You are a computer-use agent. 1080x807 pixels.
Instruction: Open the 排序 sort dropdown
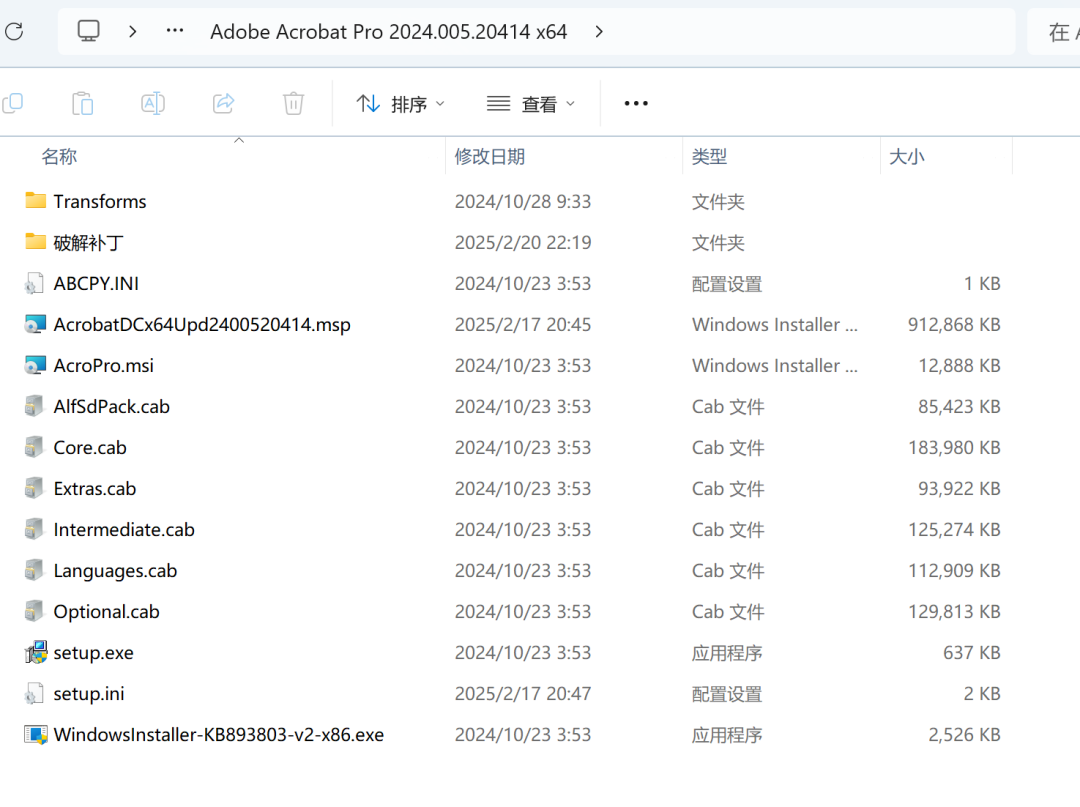pyautogui.click(x=401, y=104)
